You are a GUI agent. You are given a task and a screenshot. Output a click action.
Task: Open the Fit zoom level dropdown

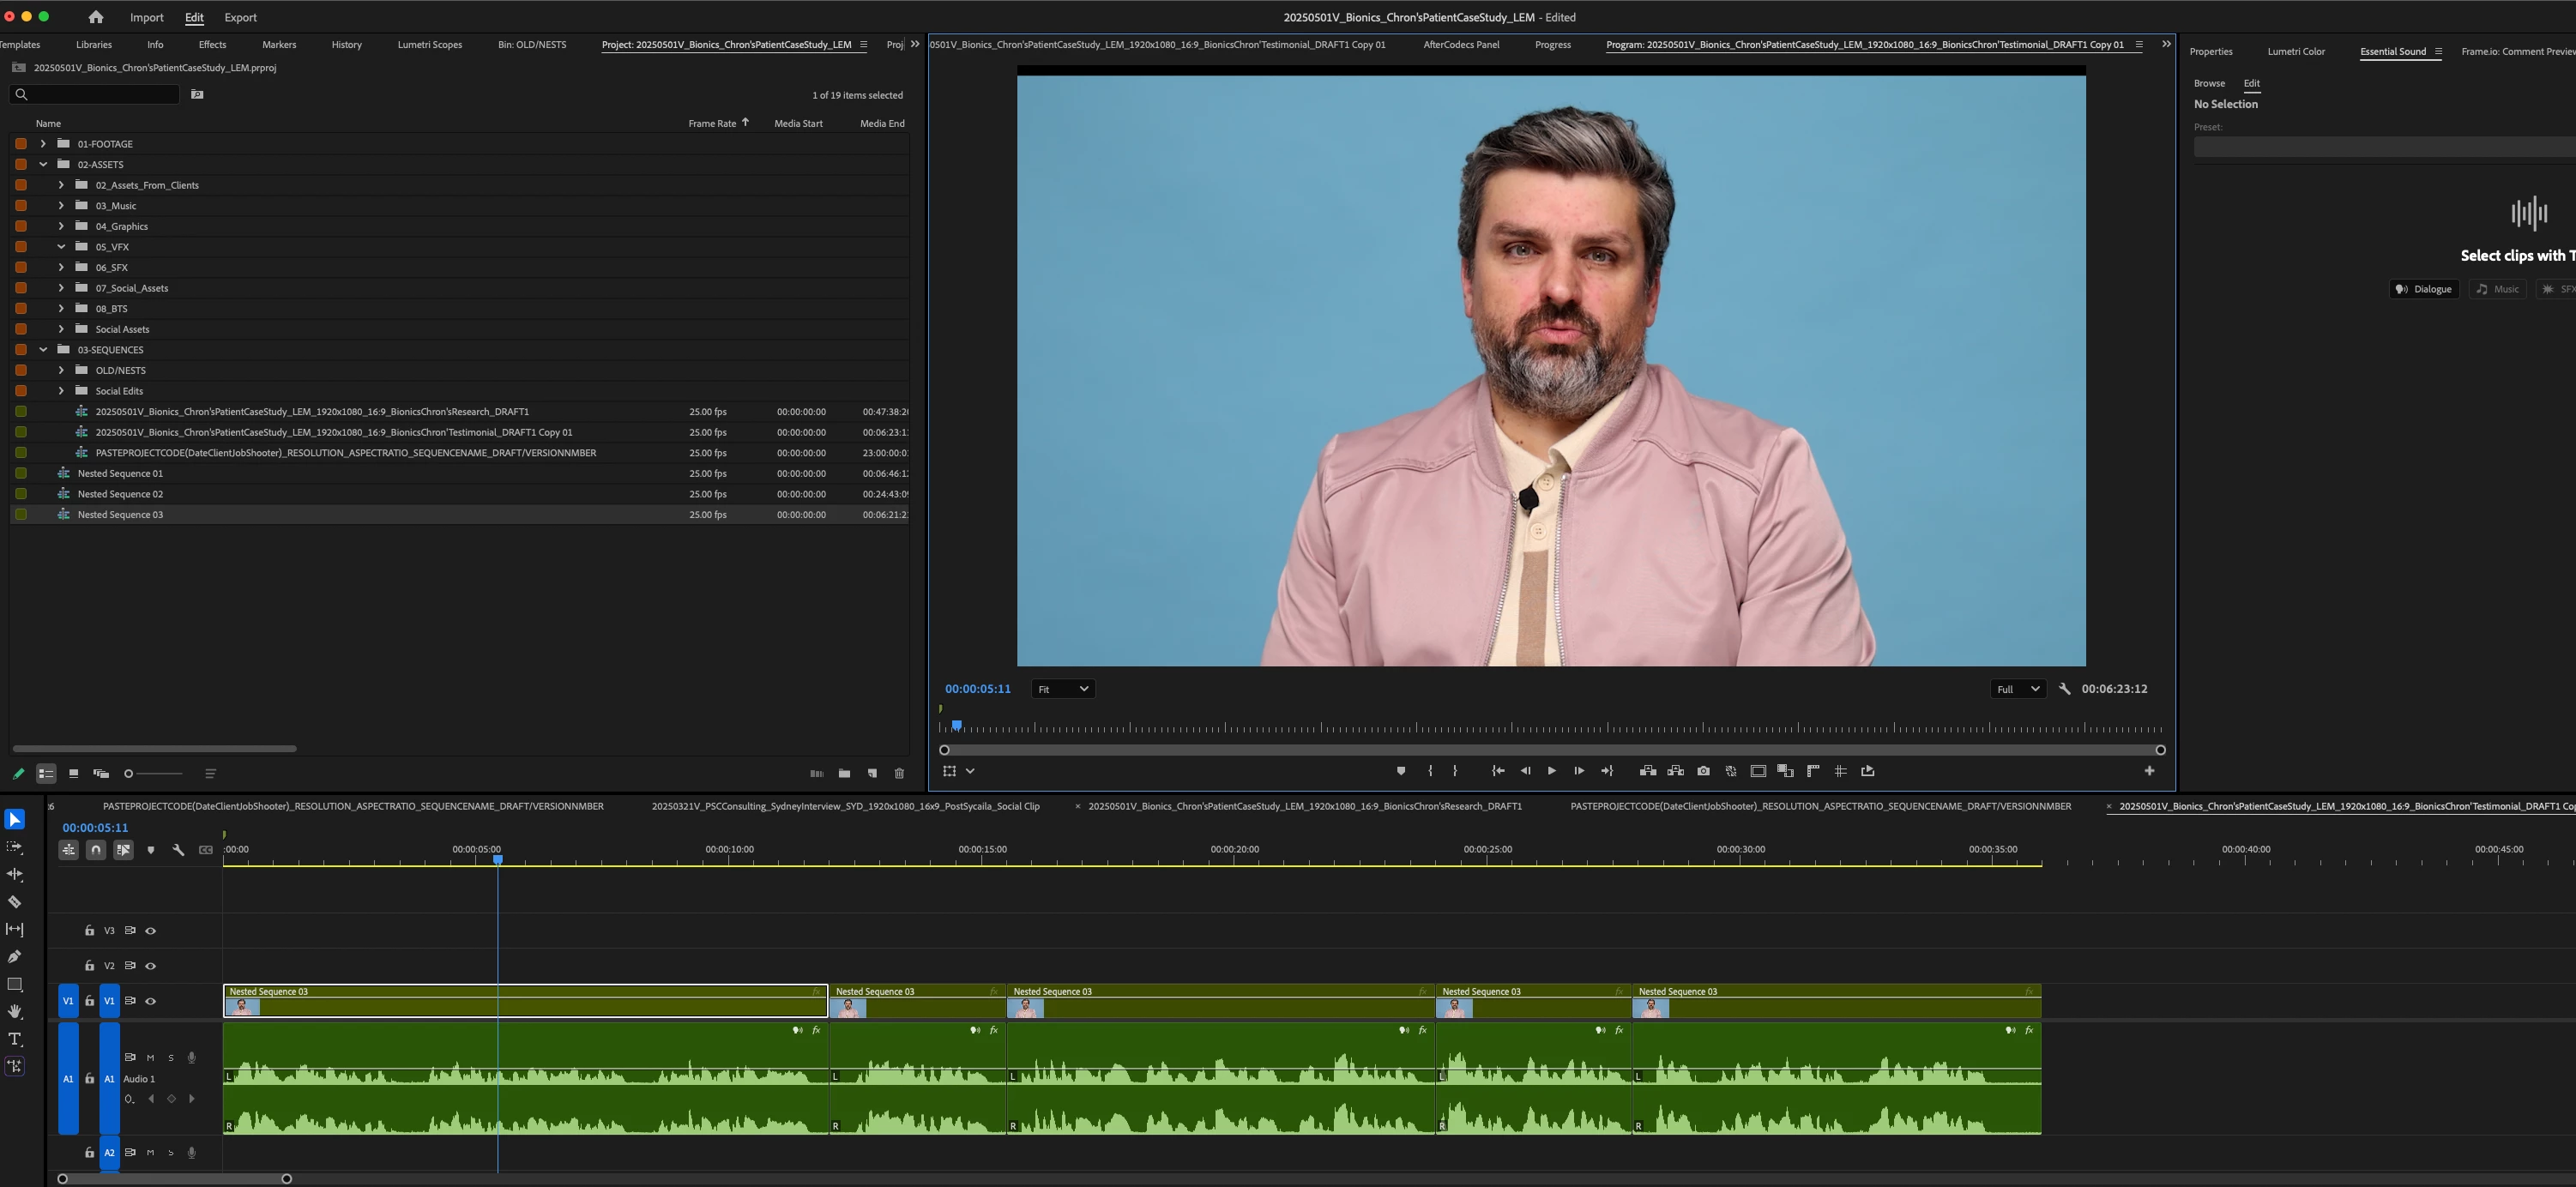[x=1062, y=689]
